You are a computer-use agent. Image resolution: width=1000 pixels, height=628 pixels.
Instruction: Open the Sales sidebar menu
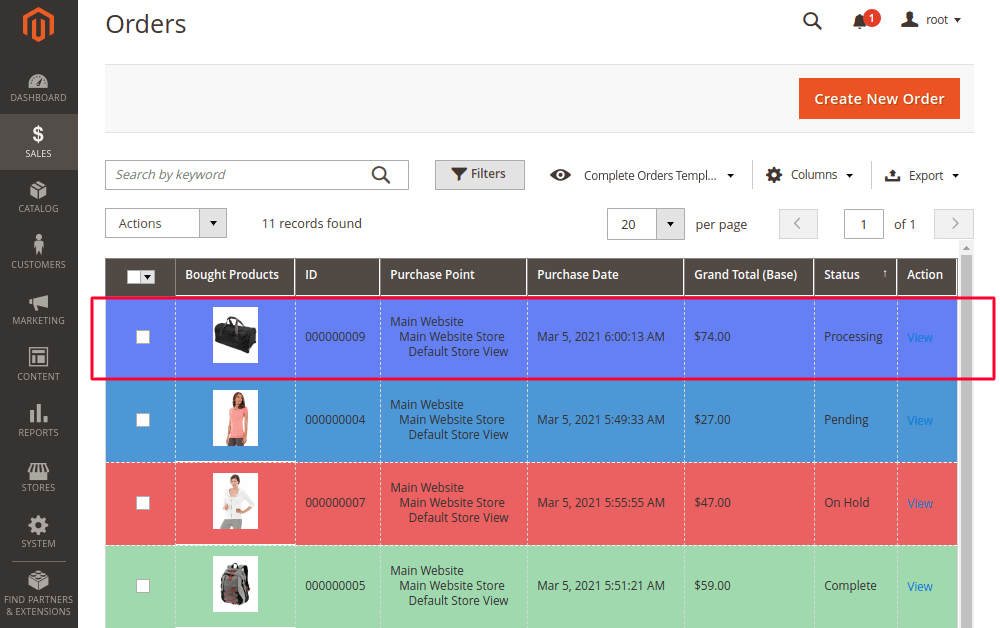38,142
